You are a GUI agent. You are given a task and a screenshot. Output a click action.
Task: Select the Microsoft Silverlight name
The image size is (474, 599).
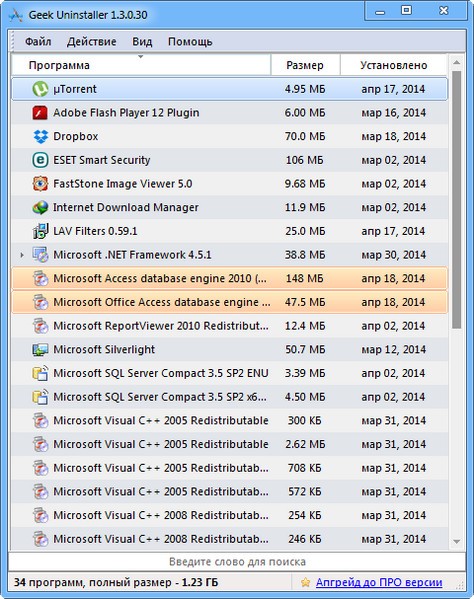click(x=104, y=350)
